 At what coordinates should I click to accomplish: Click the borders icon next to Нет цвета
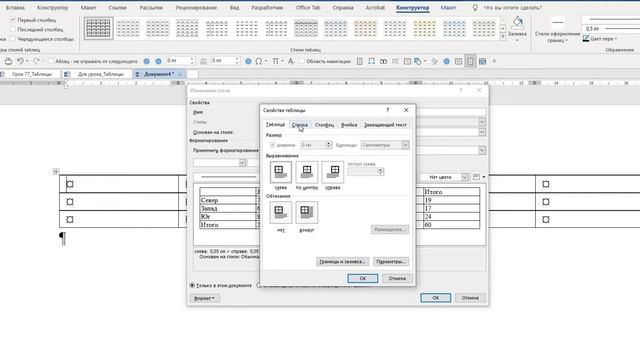476,177
